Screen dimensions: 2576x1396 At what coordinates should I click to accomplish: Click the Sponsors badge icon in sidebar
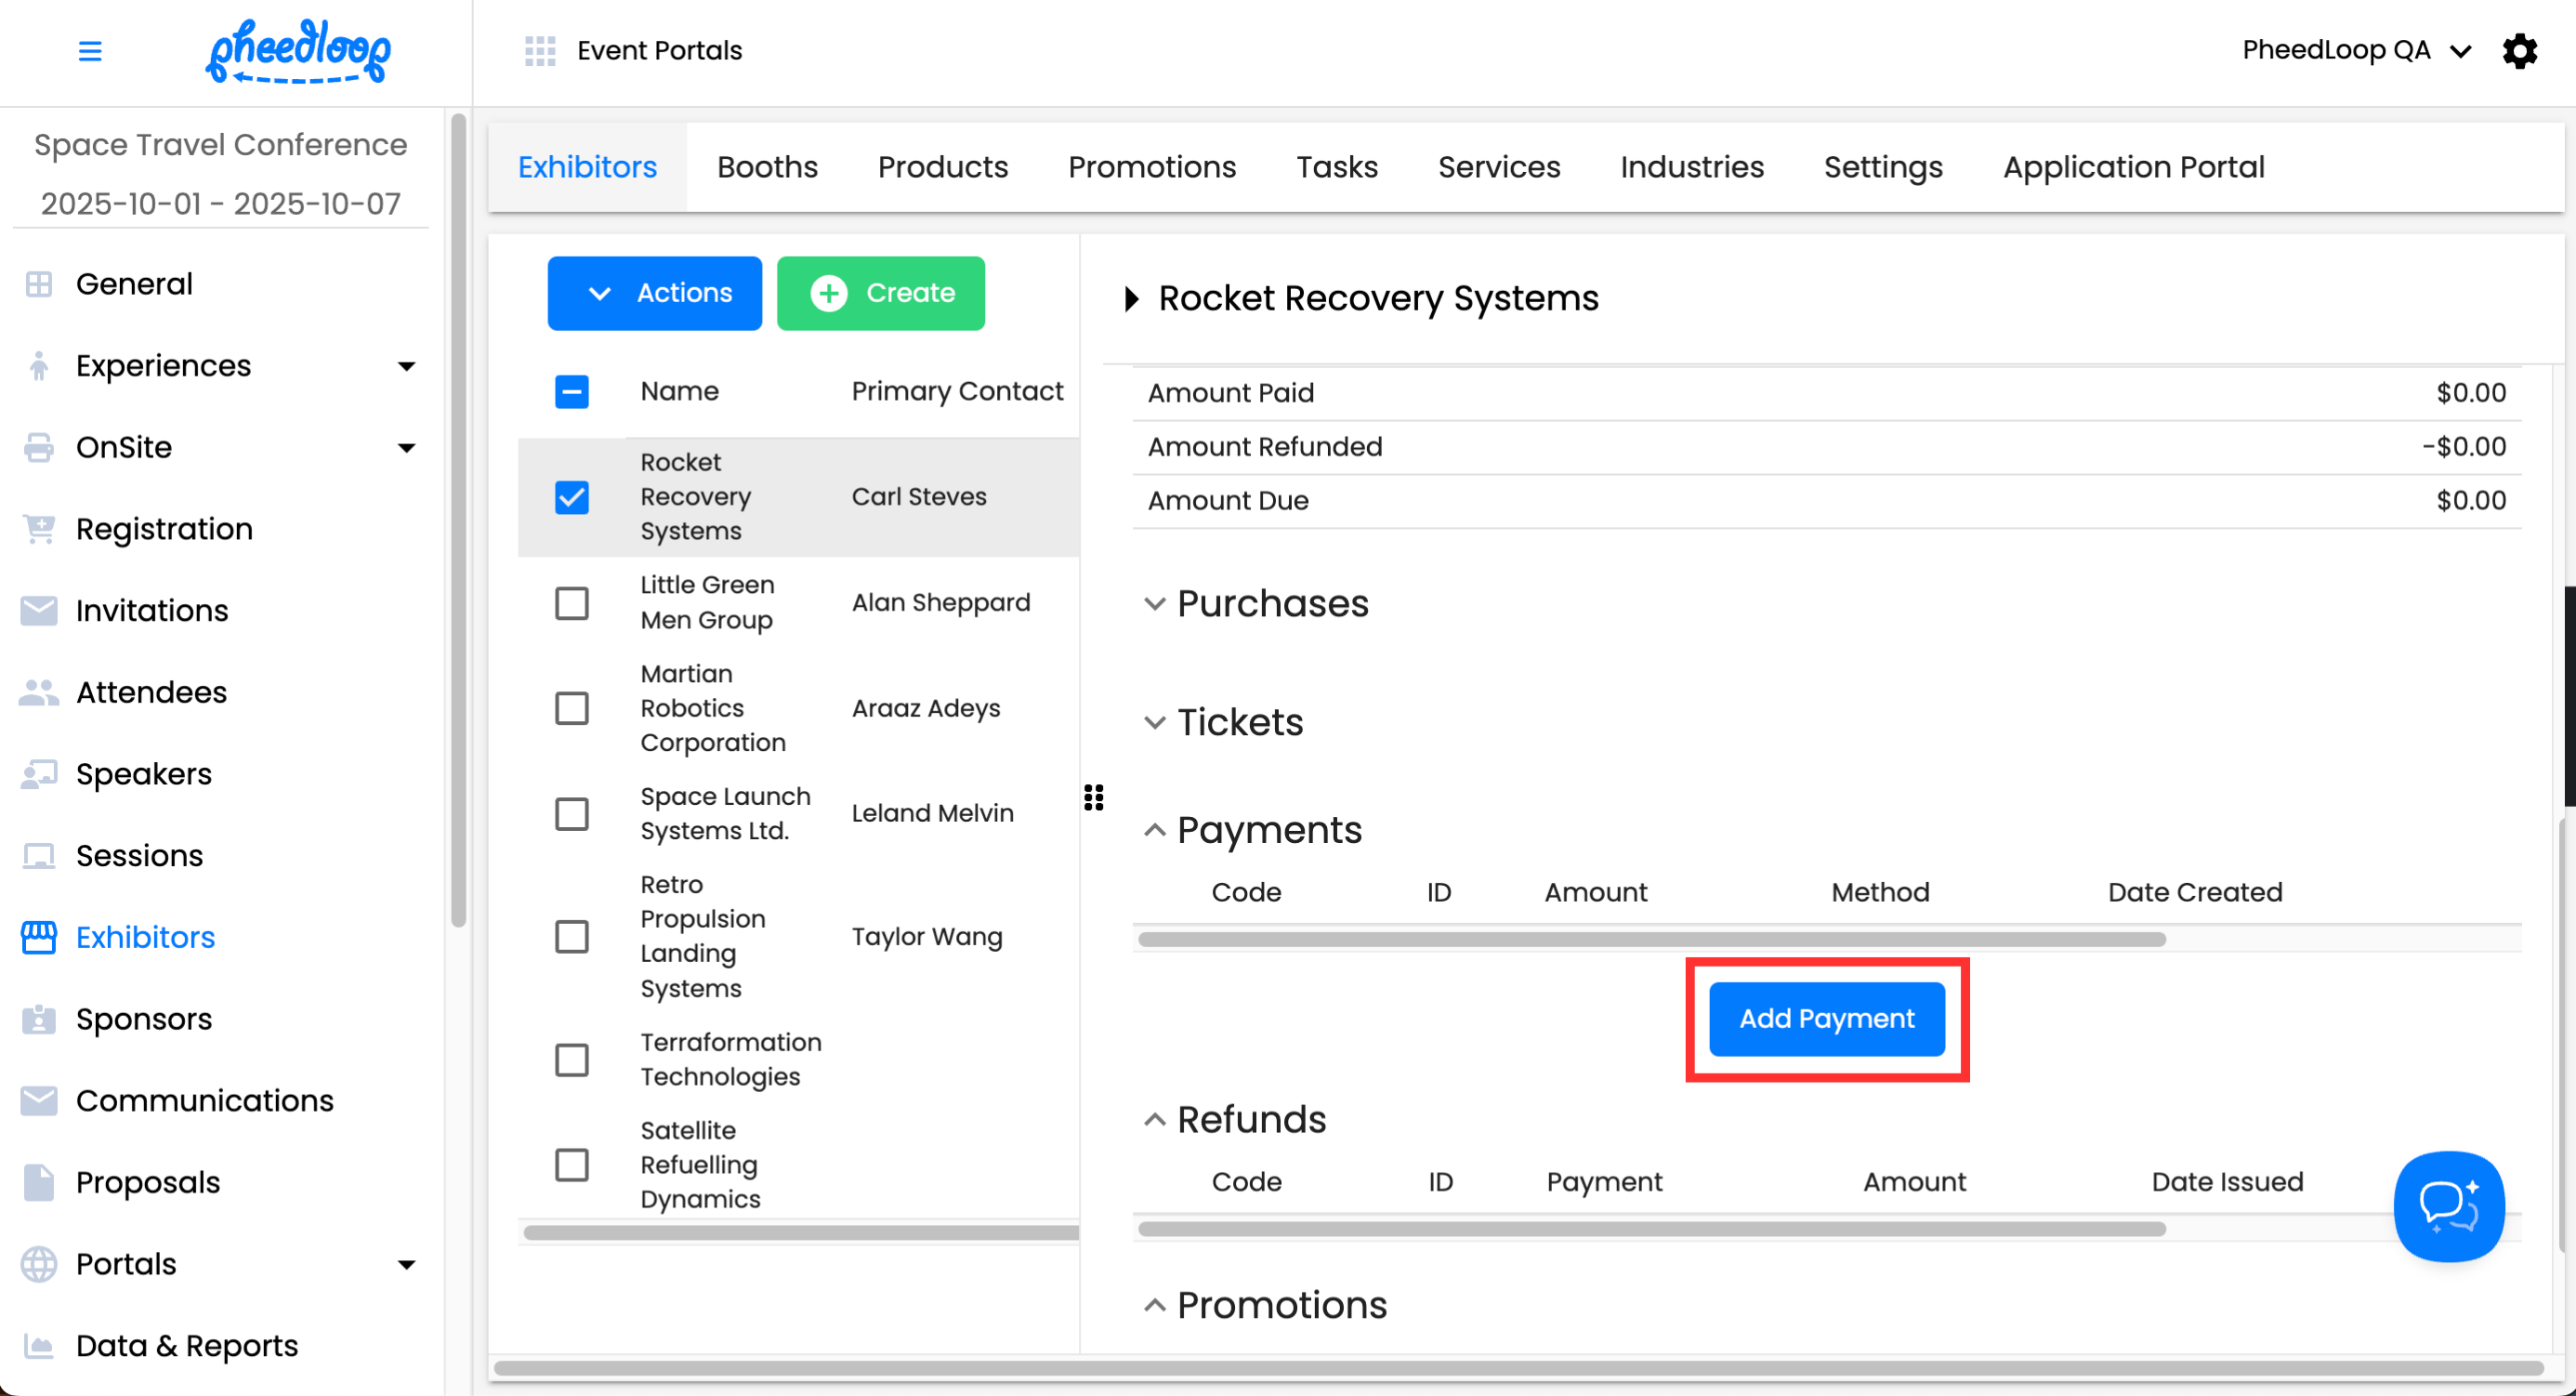(39, 1019)
